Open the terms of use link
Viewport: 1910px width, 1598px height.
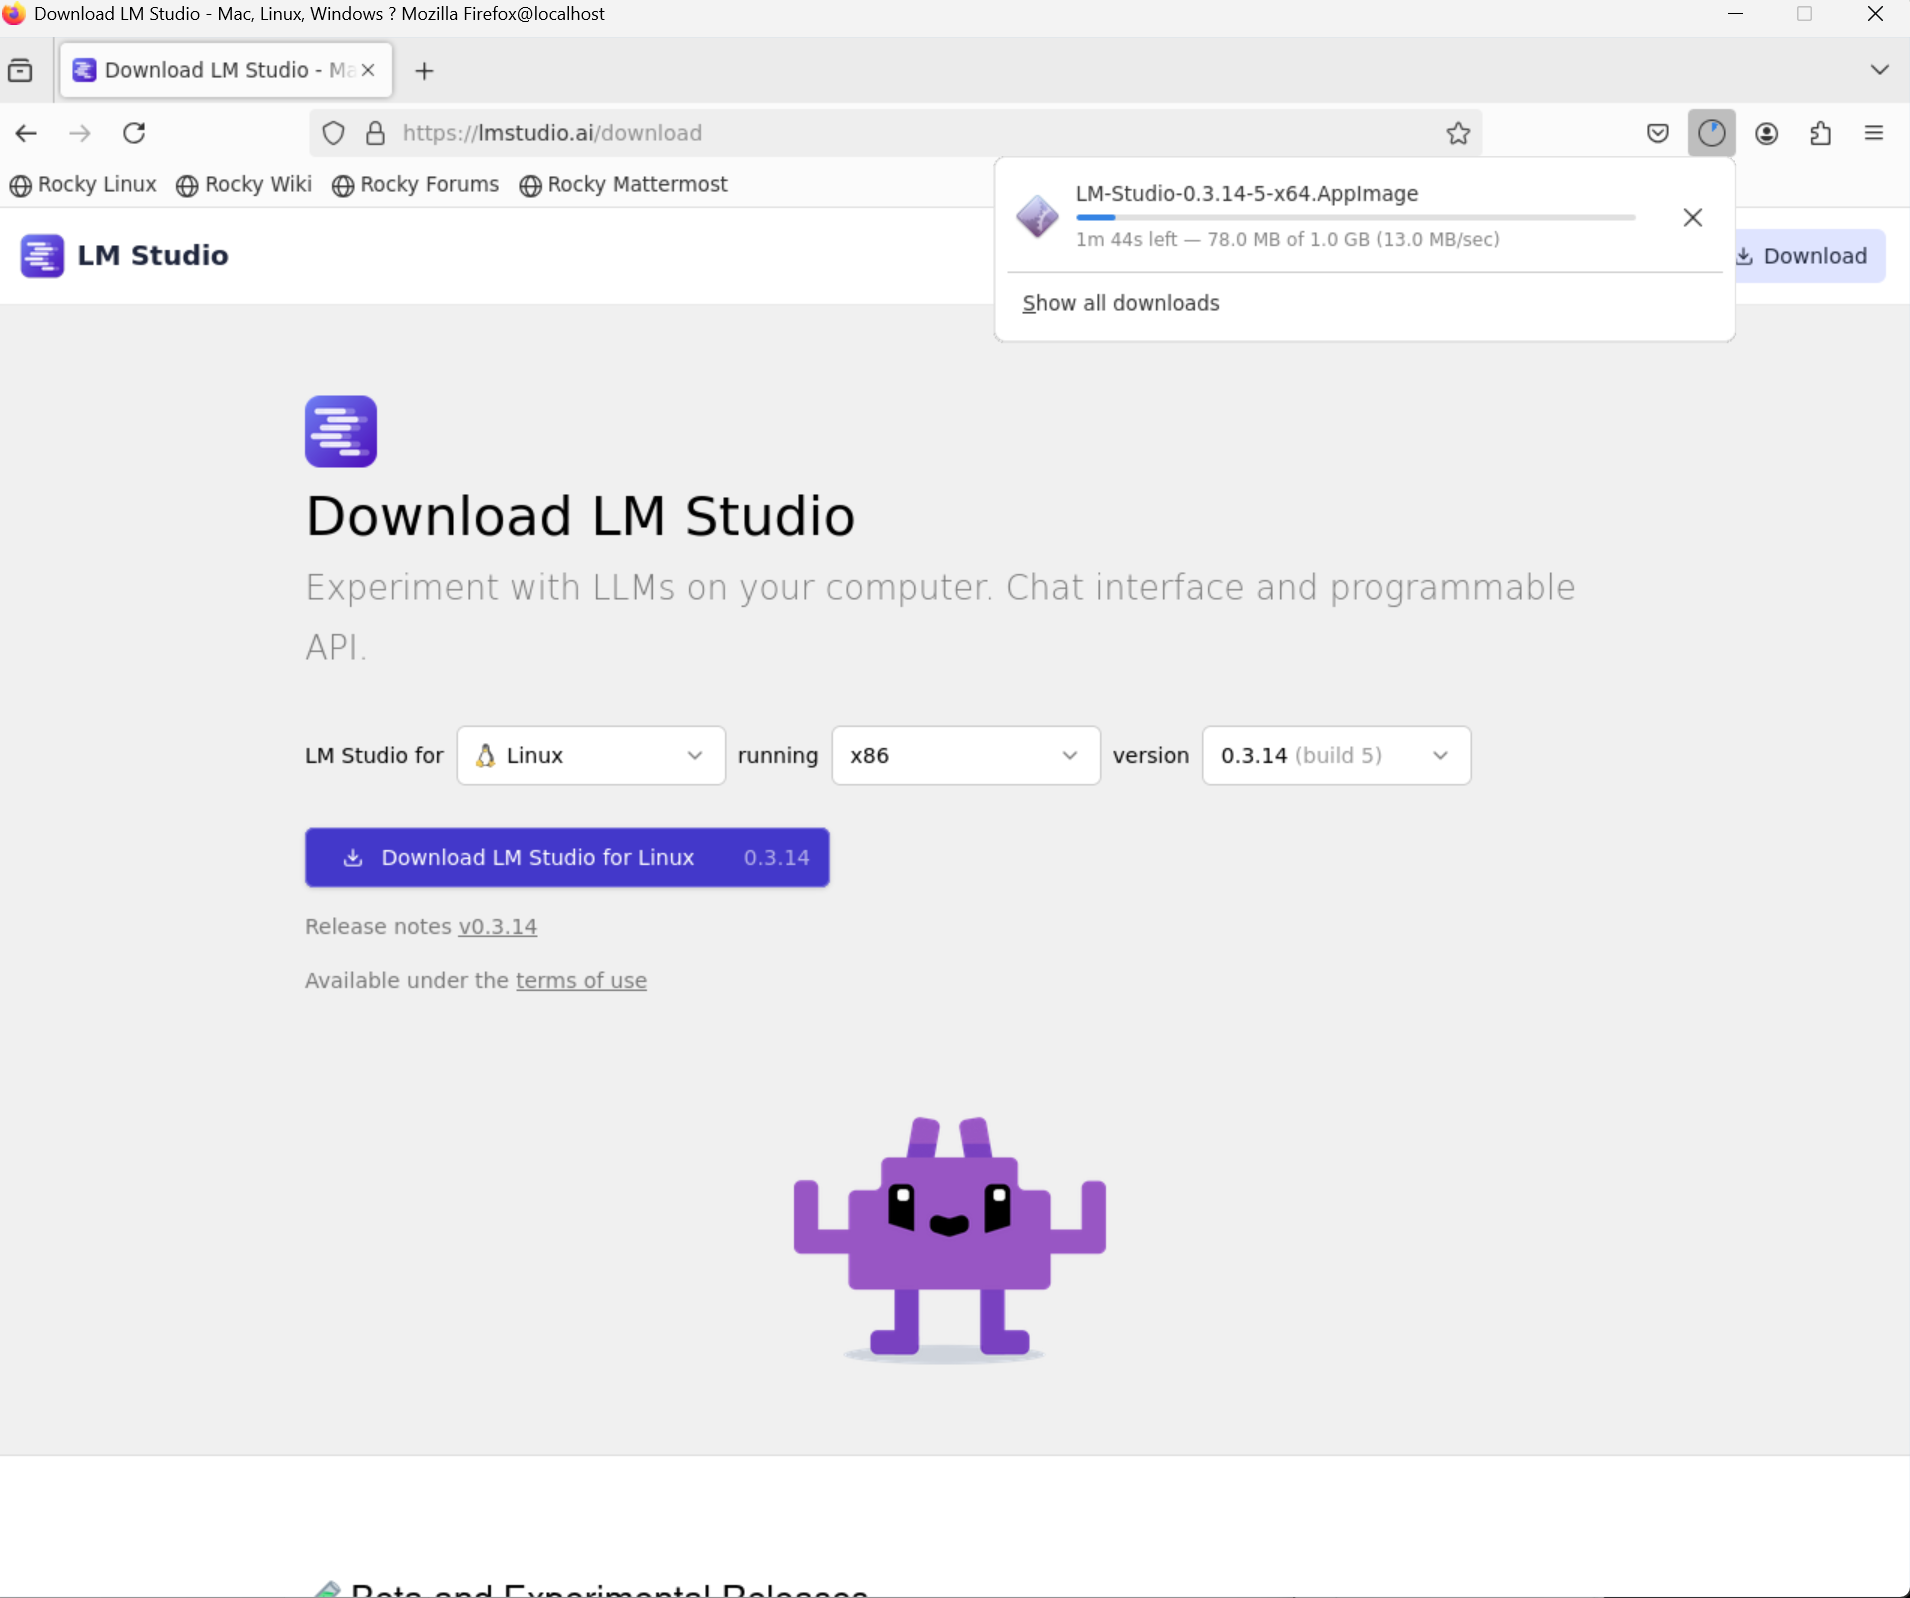tap(581, 981)
